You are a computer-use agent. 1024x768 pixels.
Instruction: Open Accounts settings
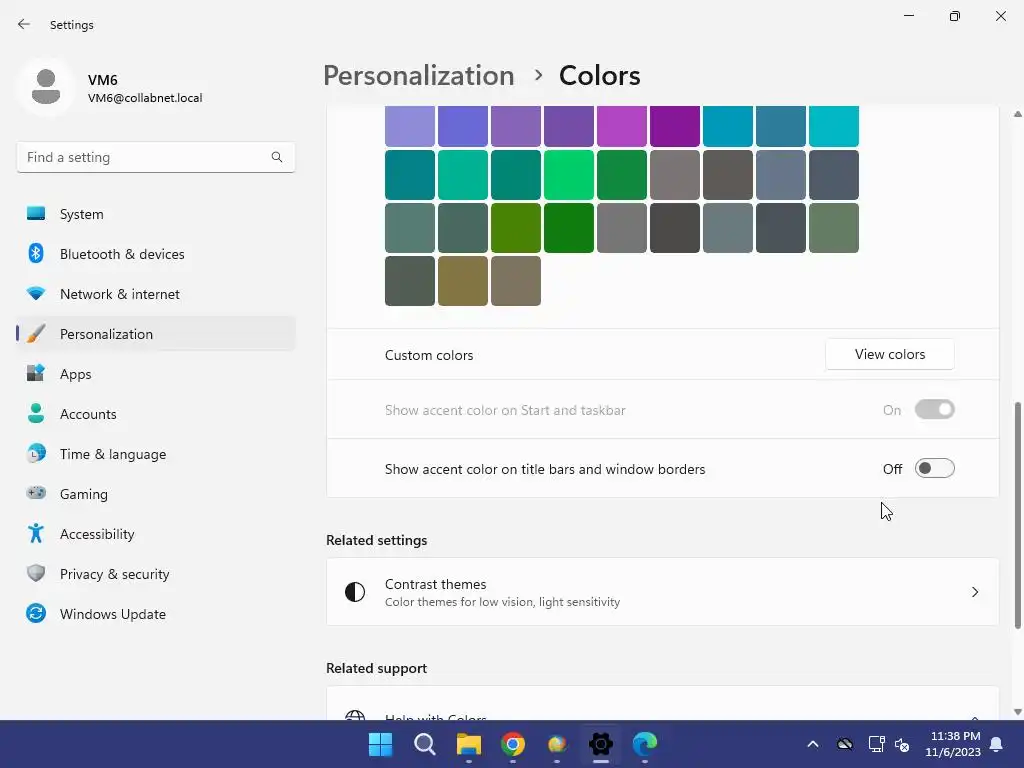coord(155,413)
